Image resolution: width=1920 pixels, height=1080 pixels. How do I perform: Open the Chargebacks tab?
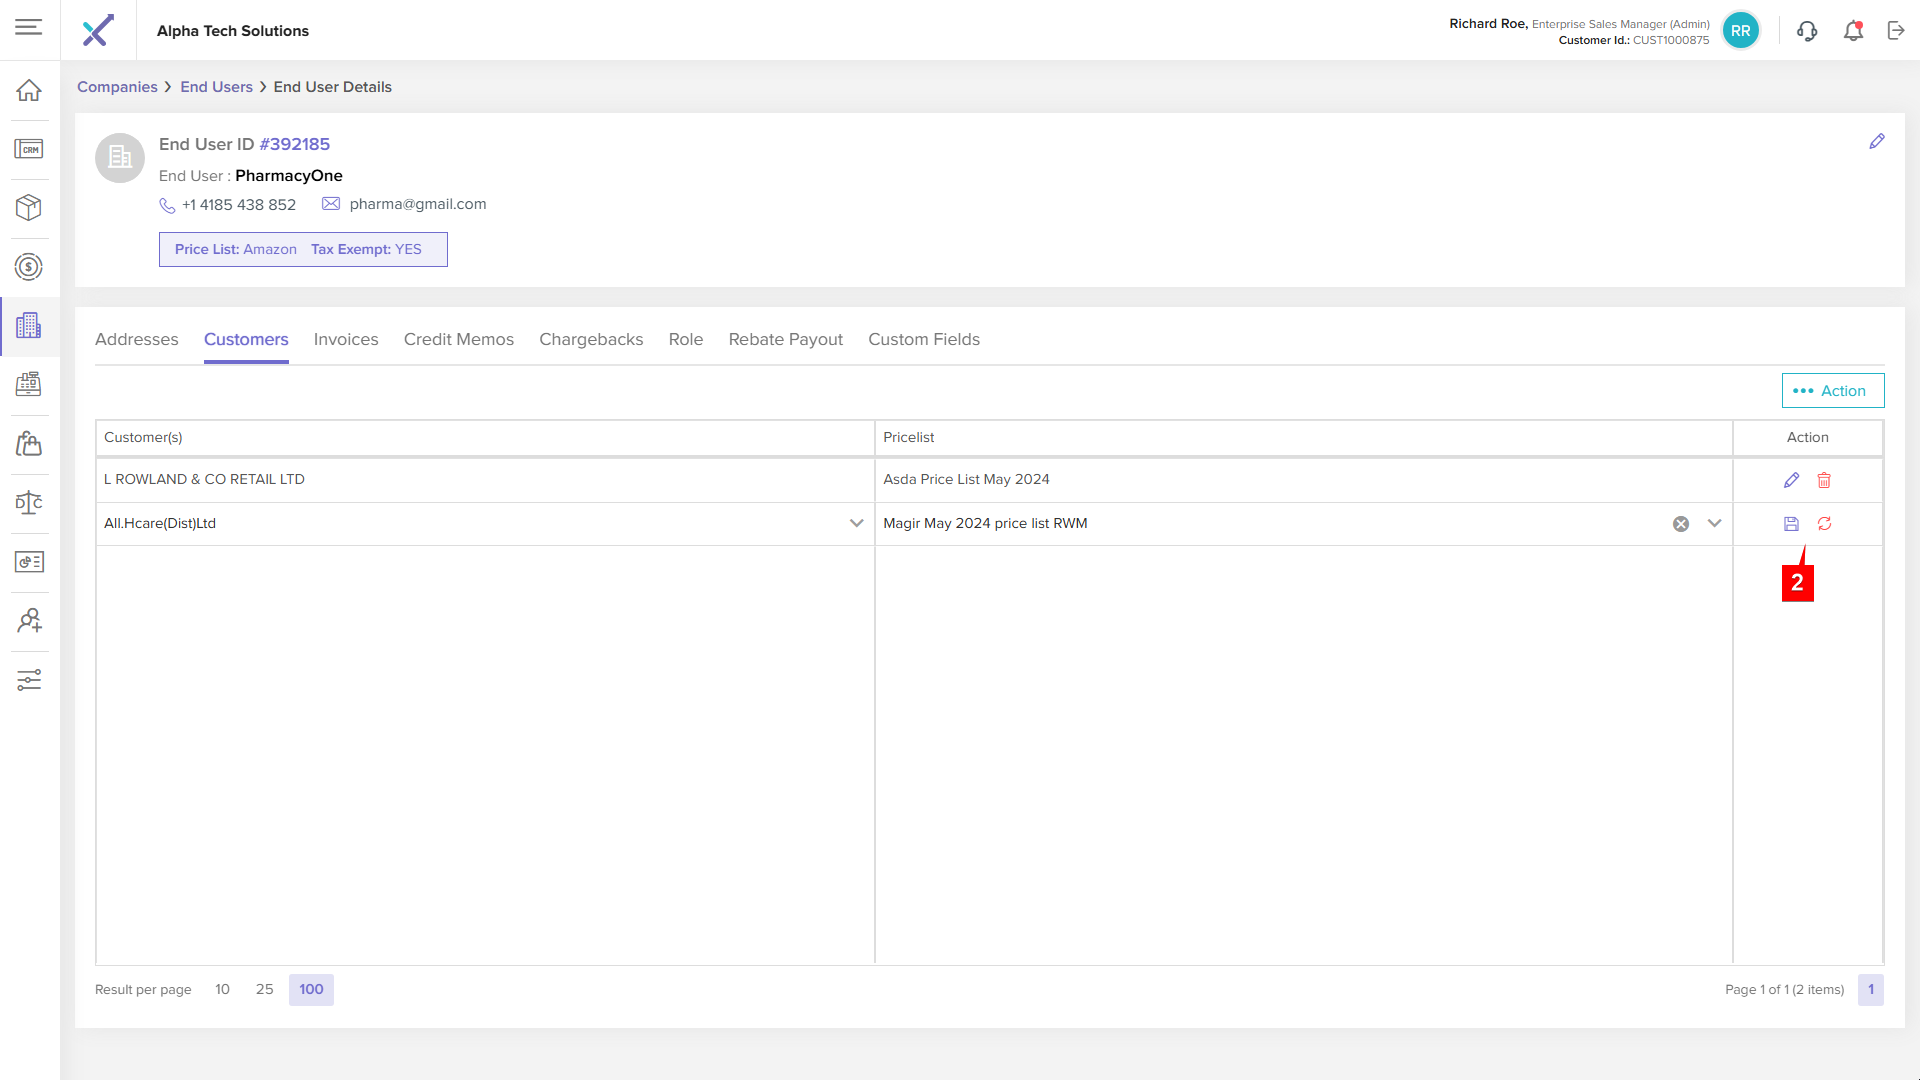point(591,340)
